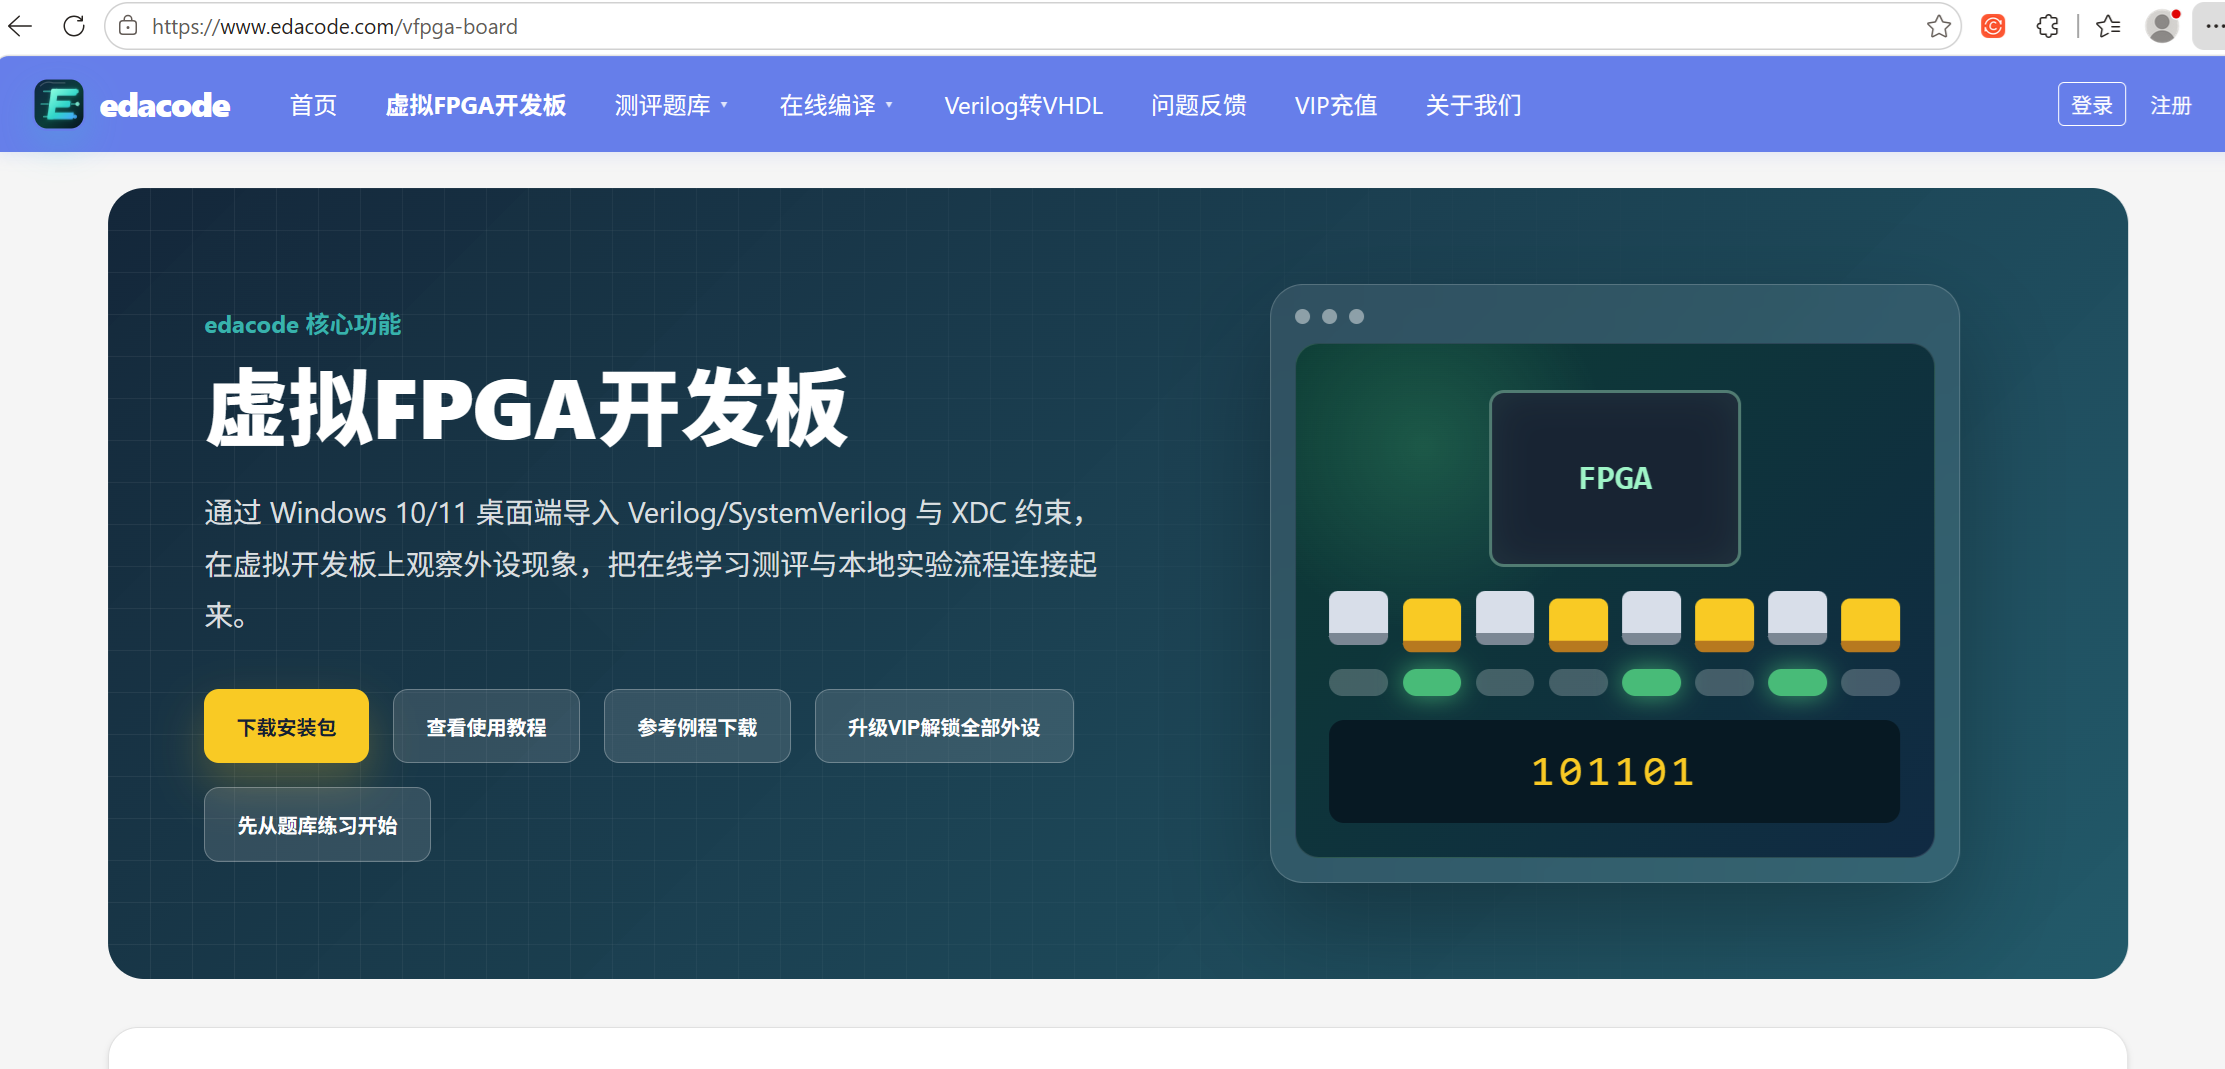Click the 虚拟FPGA开发板 hero heading

[x=526, y=408]
